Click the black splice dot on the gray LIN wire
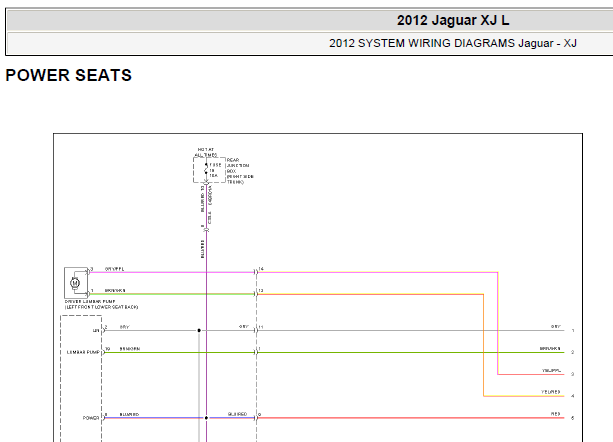This screenshot has height=442, width=613. pos(199,331)
